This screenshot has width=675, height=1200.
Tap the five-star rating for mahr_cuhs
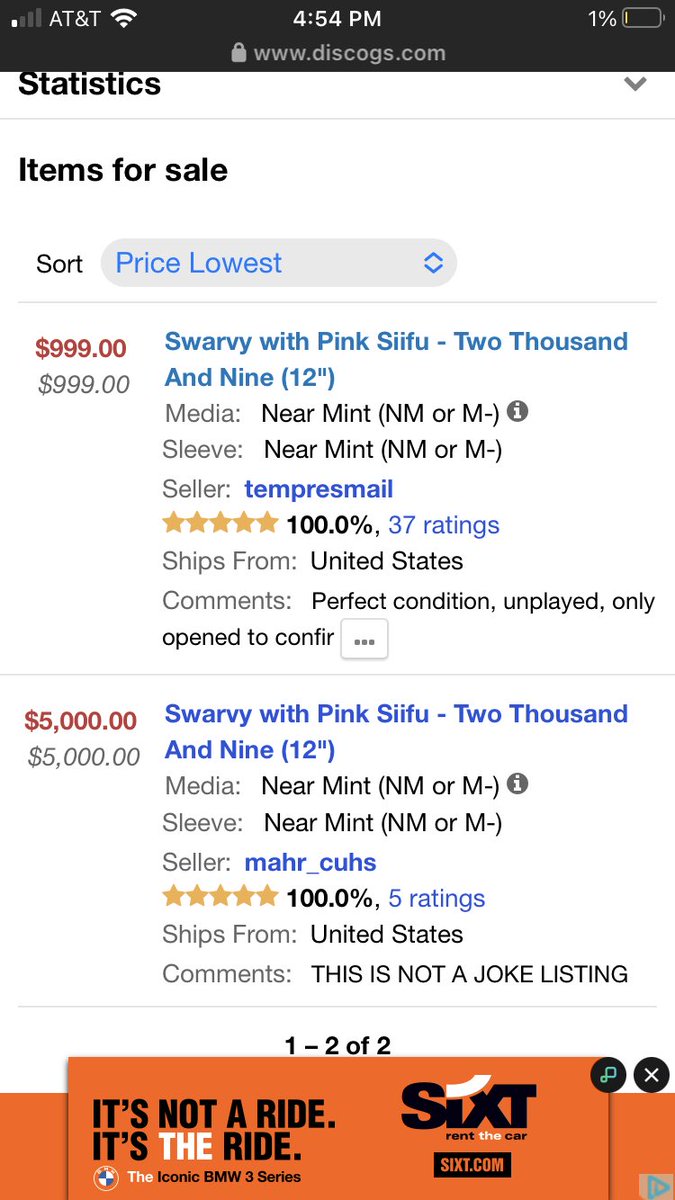tap(220, 896)
